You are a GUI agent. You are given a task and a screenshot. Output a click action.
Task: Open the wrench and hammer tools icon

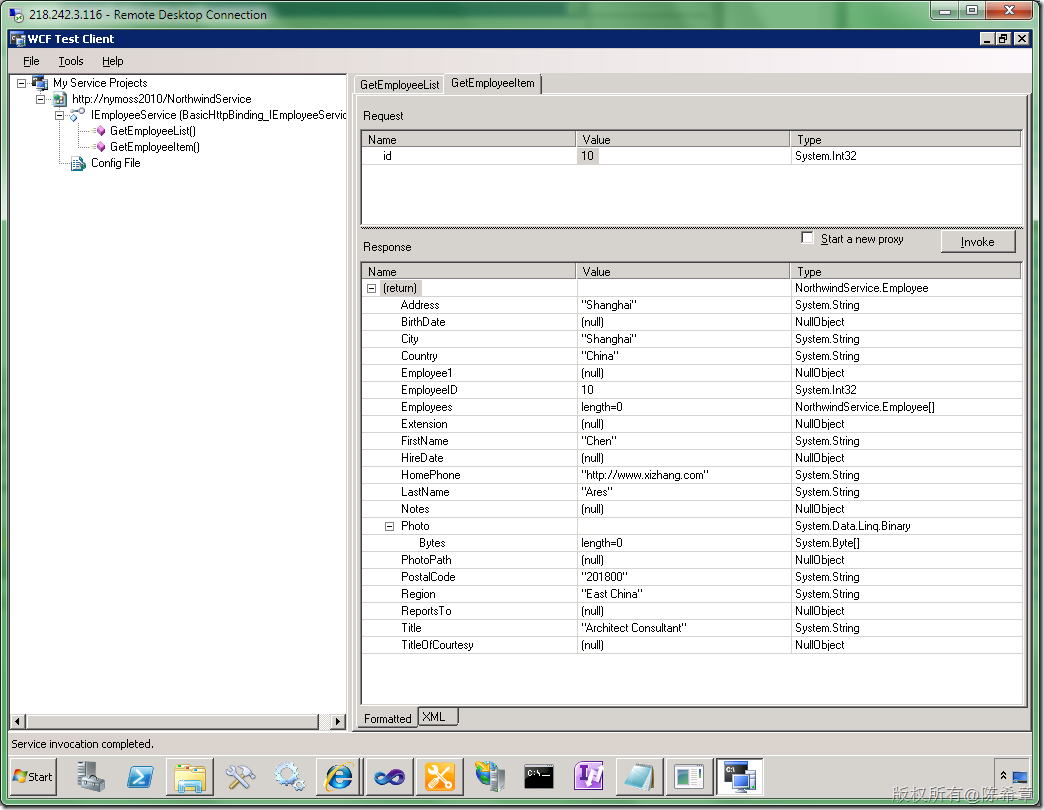(240, 777)
